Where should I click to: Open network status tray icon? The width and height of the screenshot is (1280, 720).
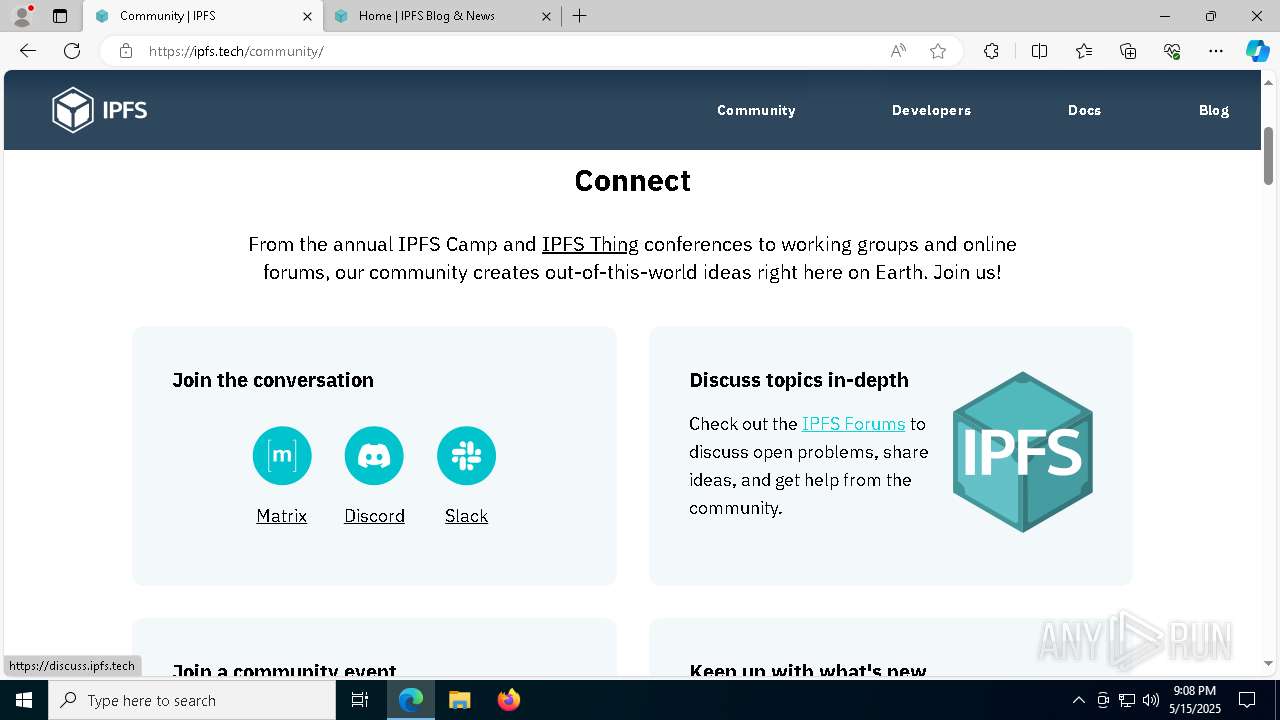tap(1127, 700)
